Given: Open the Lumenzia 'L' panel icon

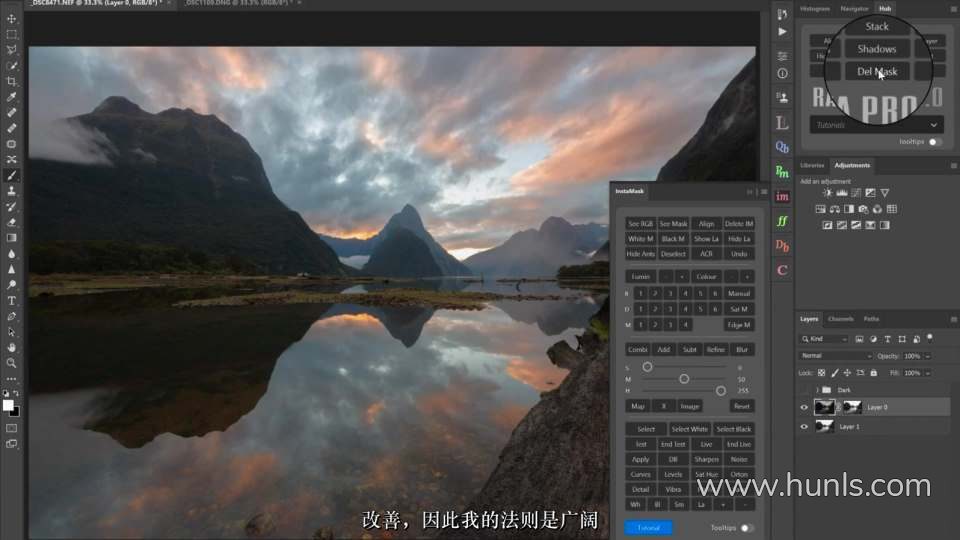Looking at the screenshot, I should coord(782,122).
